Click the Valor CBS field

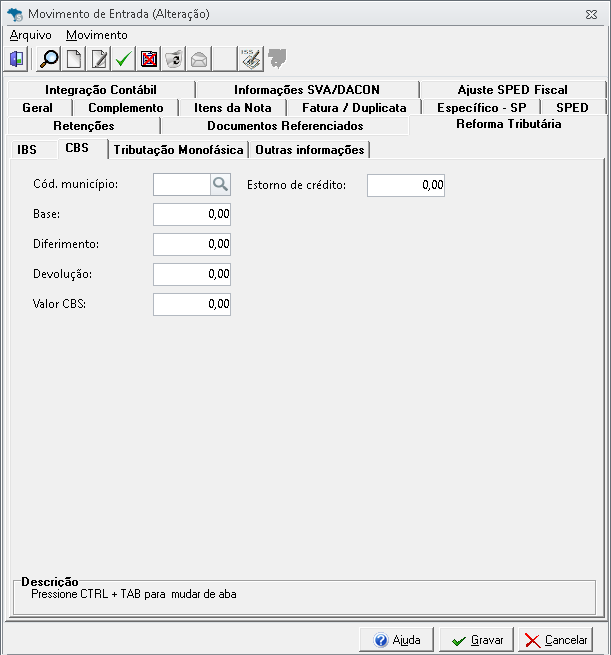point(192,305)
